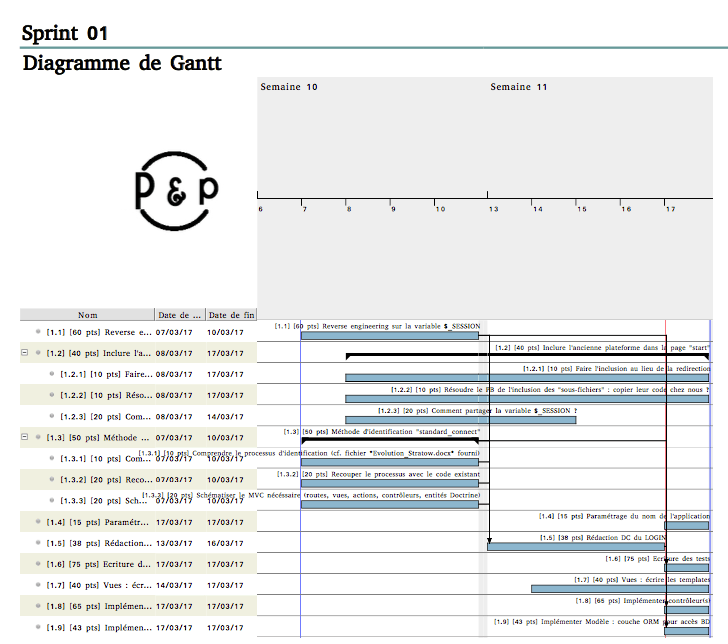The height and width of the screenshot is (644, 728).
Task: Click the P&P circular logo
Action: point(176,188)
